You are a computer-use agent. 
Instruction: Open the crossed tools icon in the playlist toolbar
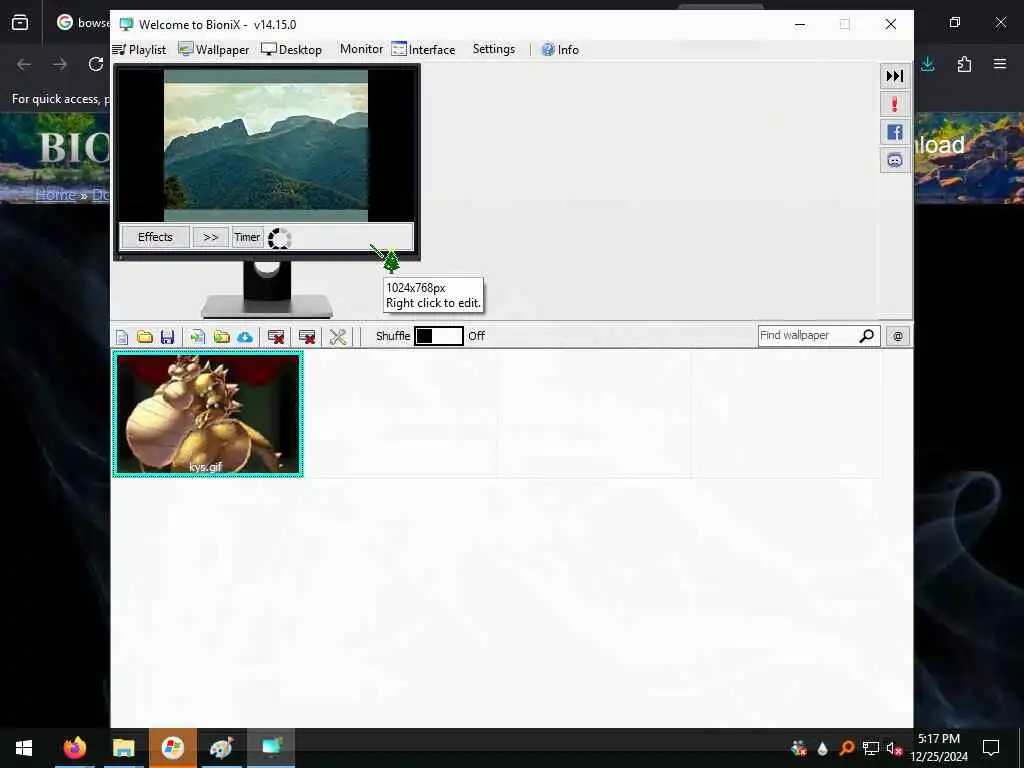point(338,336)
